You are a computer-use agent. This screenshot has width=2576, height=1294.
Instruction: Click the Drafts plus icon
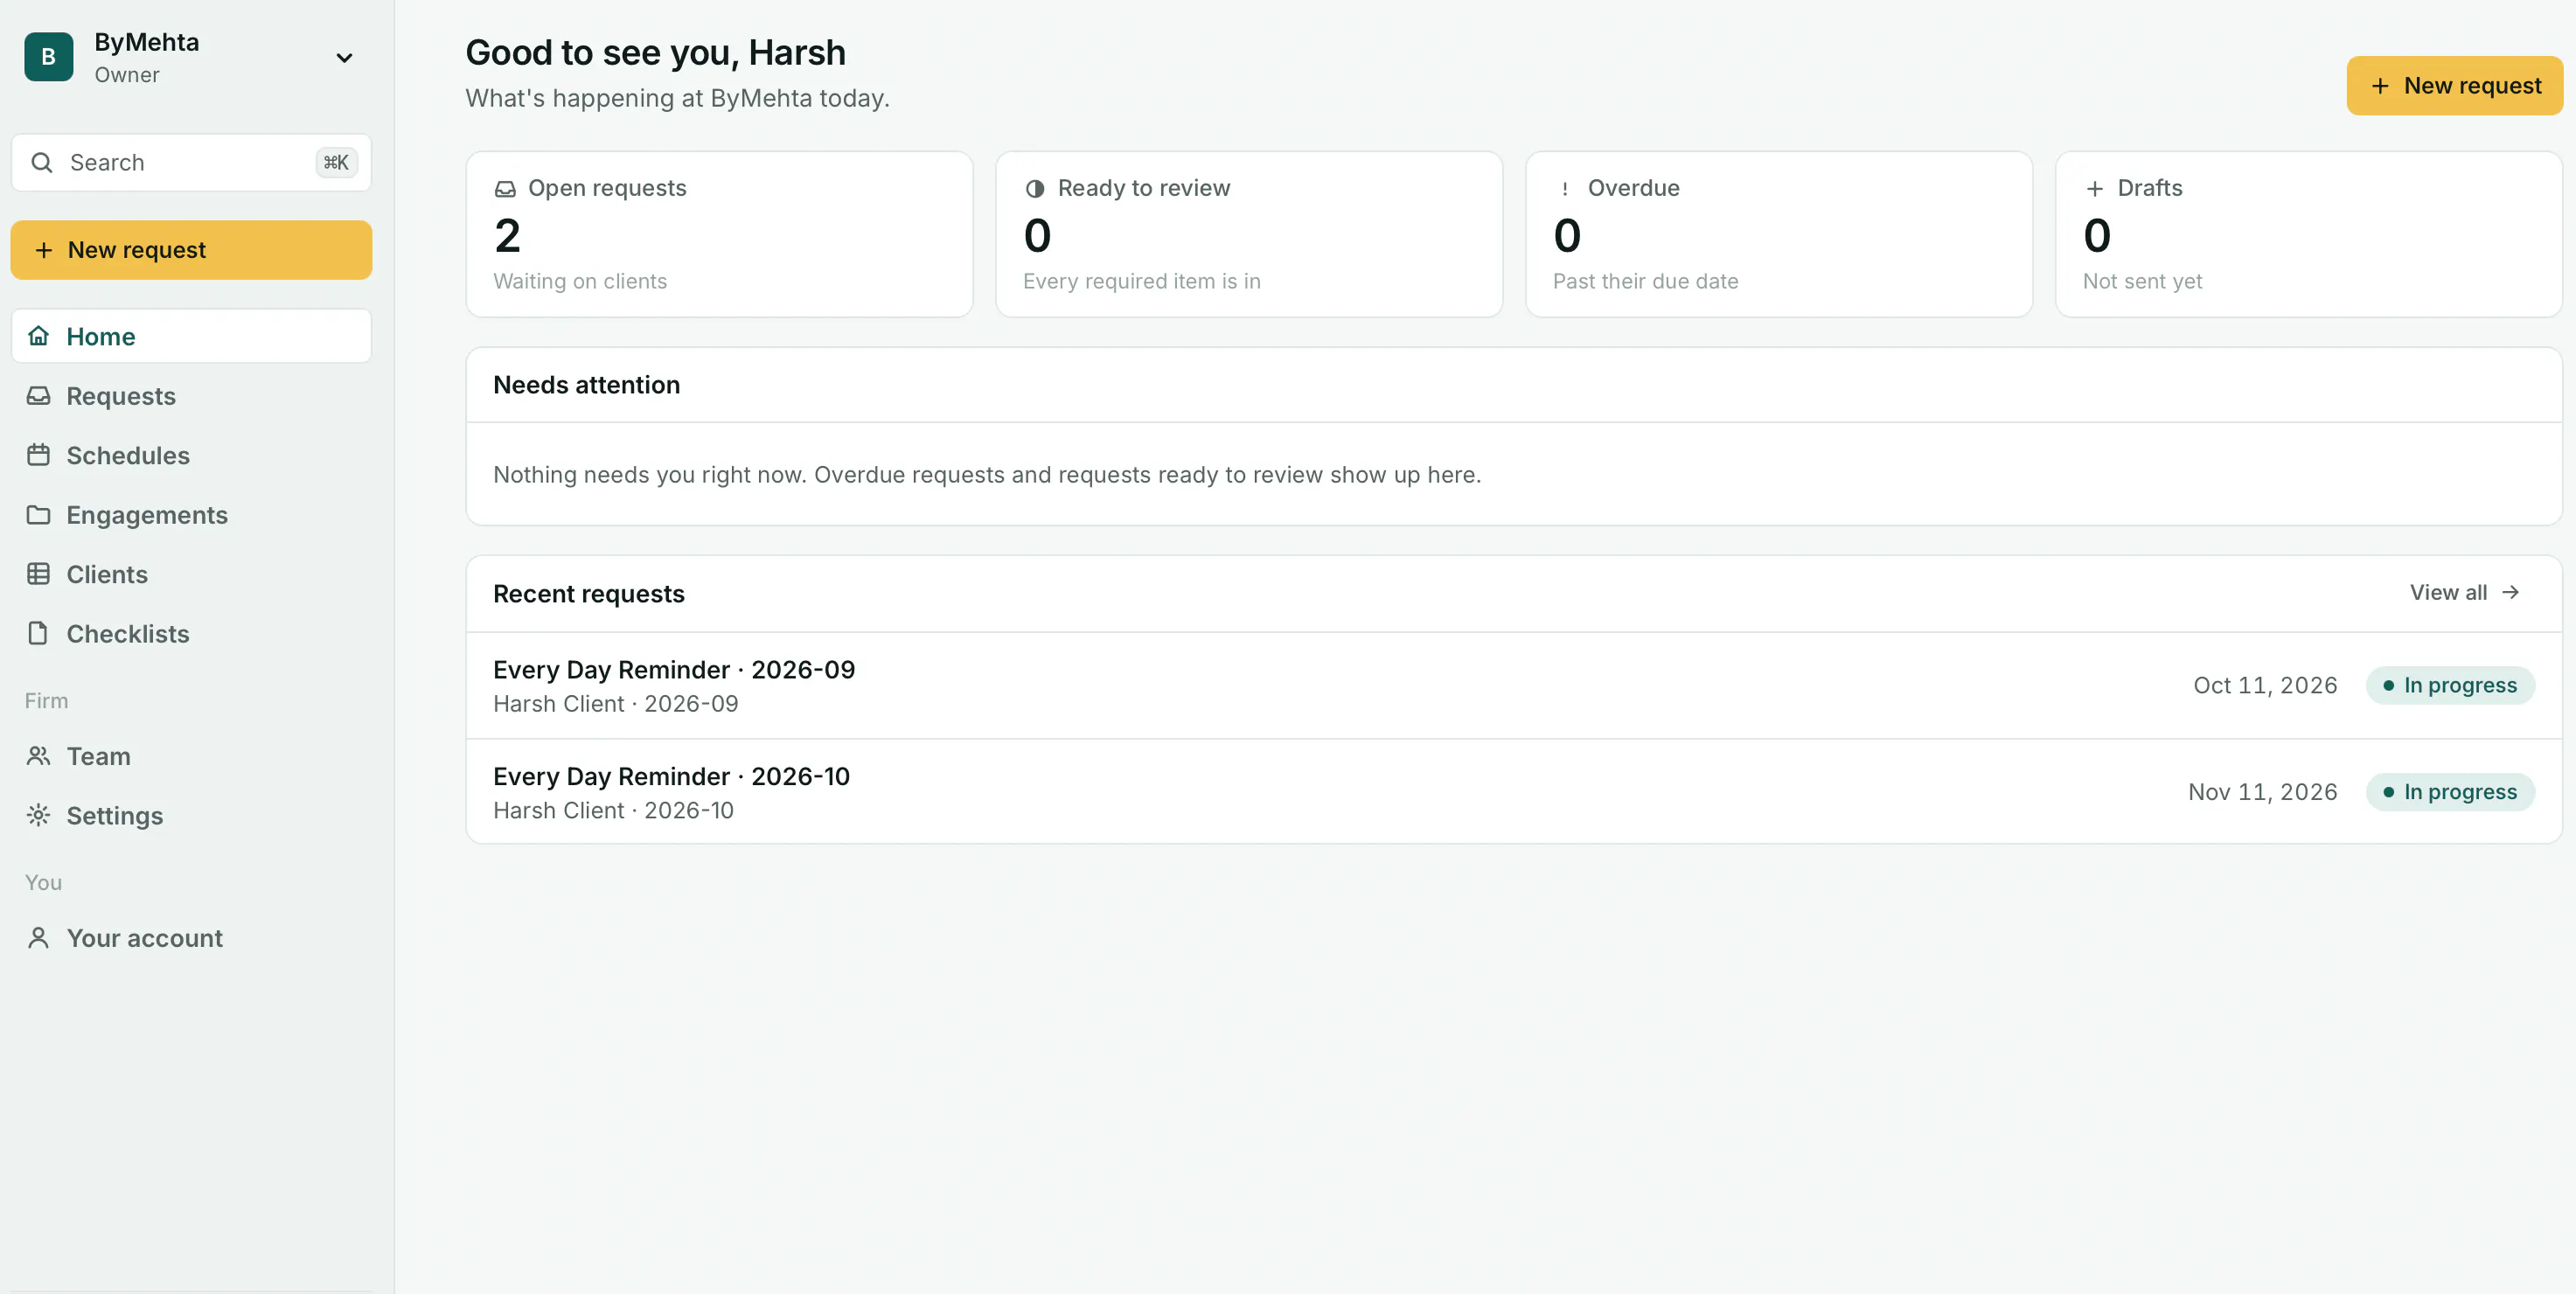(2095, 189)
